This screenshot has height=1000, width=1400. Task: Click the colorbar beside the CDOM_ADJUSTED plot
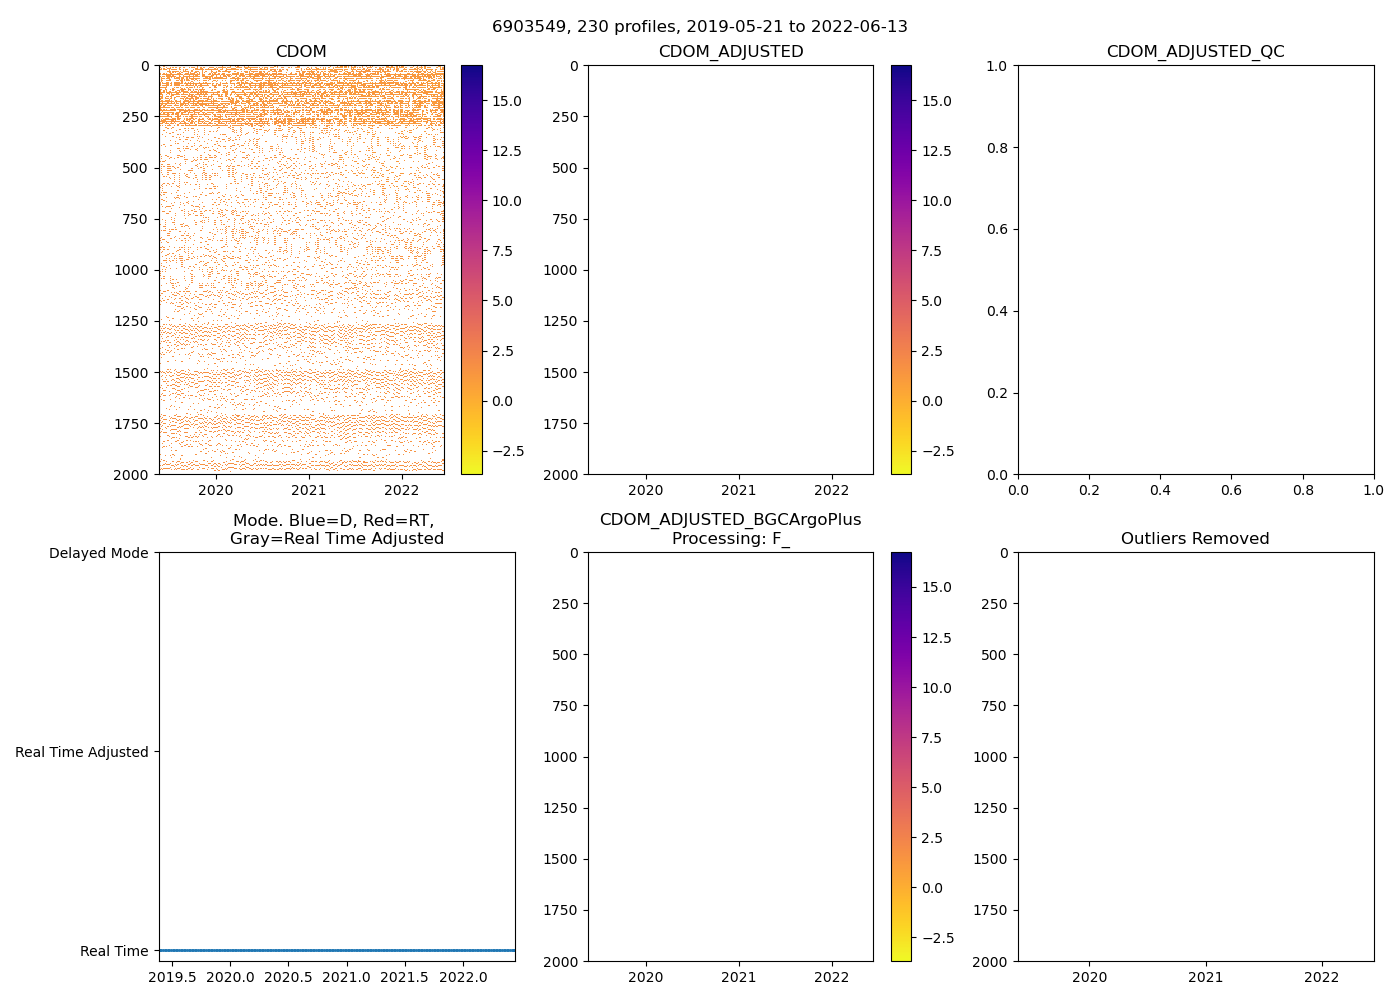(901, 270)
